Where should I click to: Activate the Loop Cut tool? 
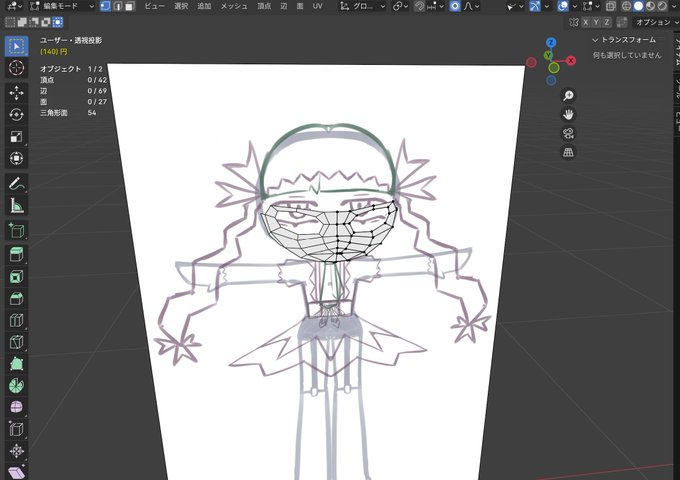pyautogui.click(x=16, y=320)
